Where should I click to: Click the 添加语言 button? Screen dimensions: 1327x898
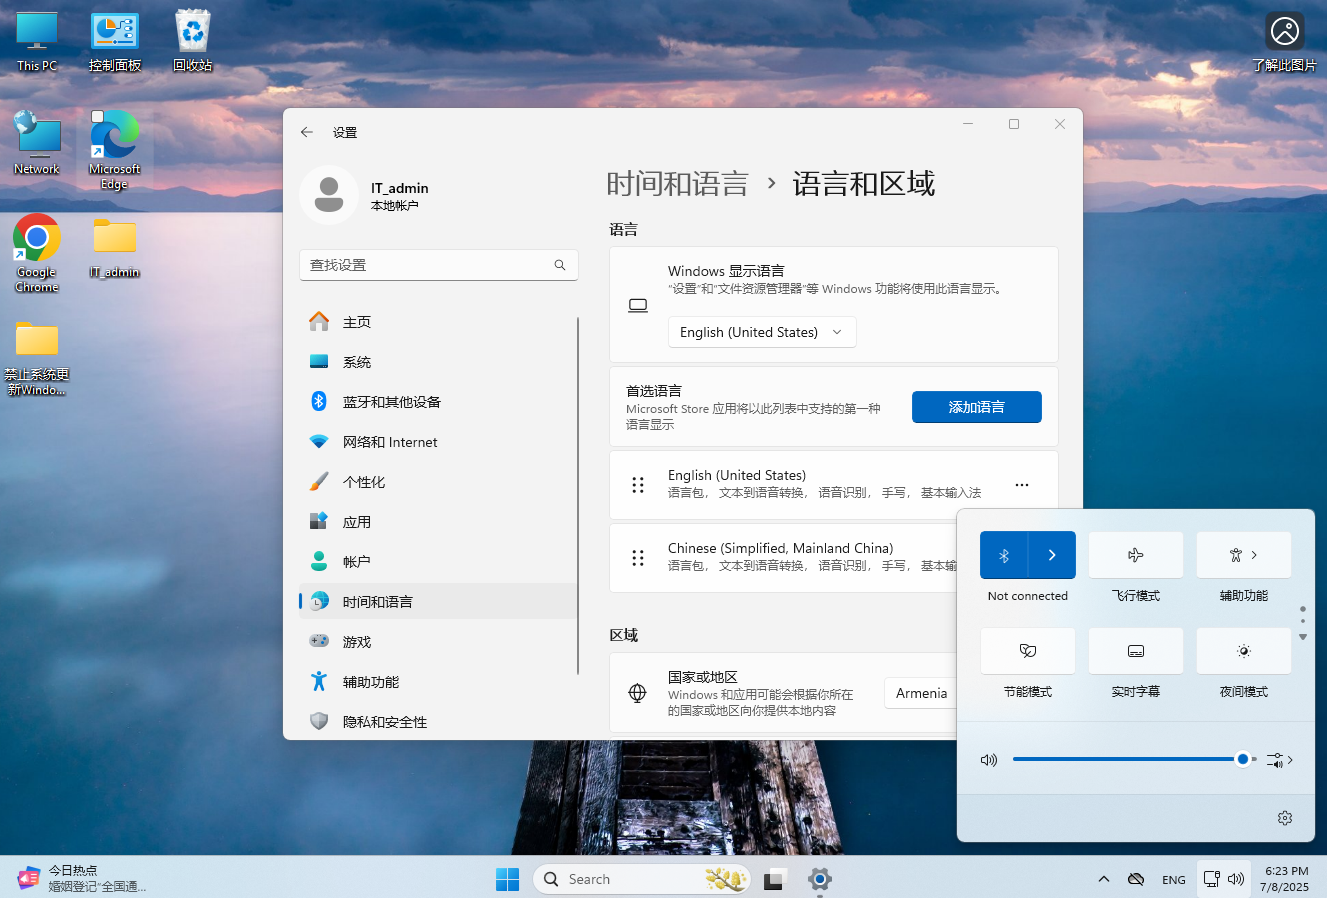point(976,407)
